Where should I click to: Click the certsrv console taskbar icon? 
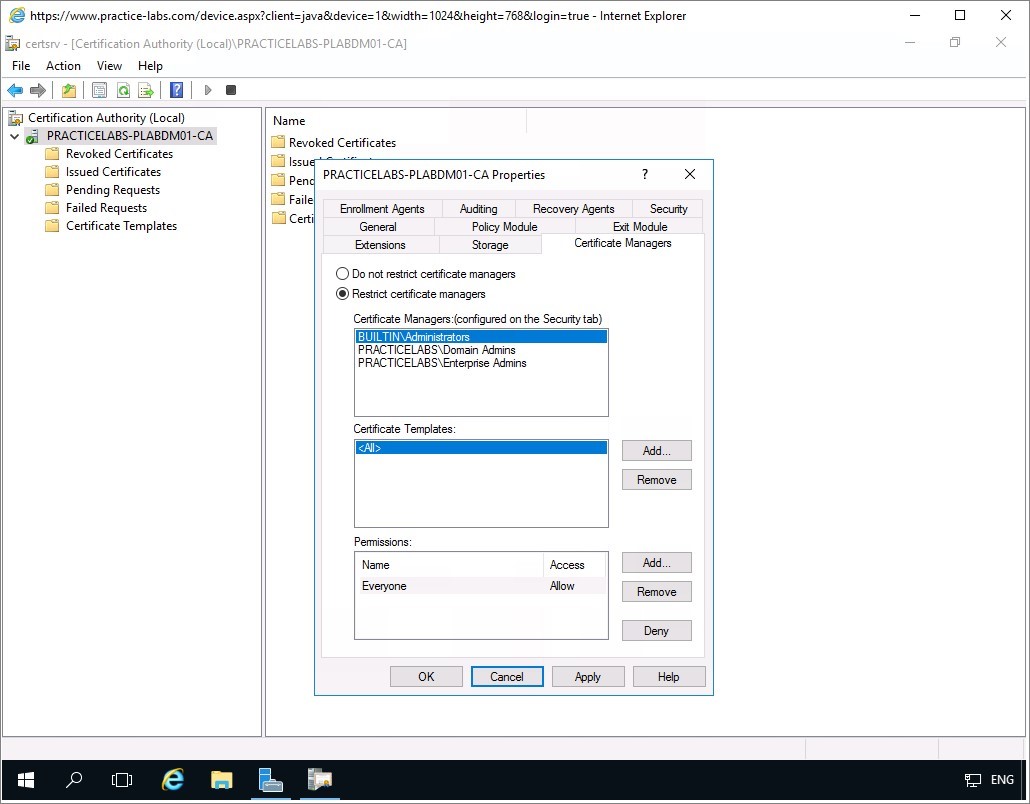pos(320,780)
